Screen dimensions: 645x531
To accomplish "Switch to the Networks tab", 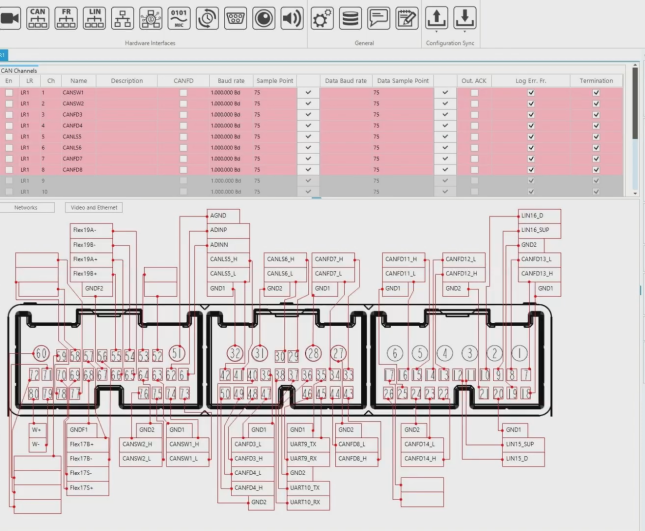I will pyautogui.click(x=28, y=207).
